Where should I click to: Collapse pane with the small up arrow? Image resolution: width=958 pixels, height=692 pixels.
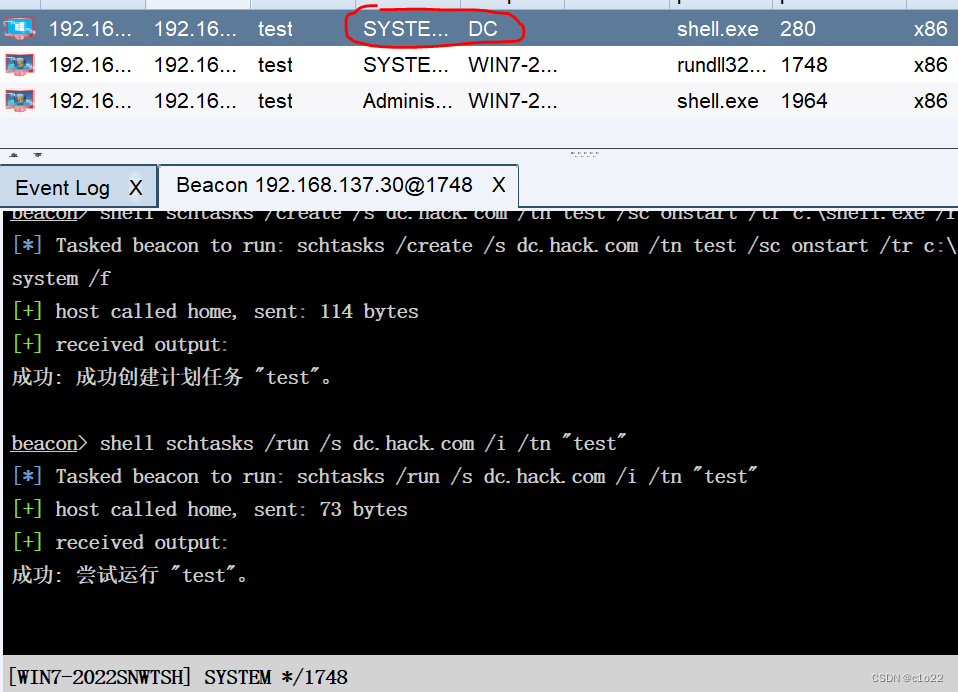click(14, 155)
